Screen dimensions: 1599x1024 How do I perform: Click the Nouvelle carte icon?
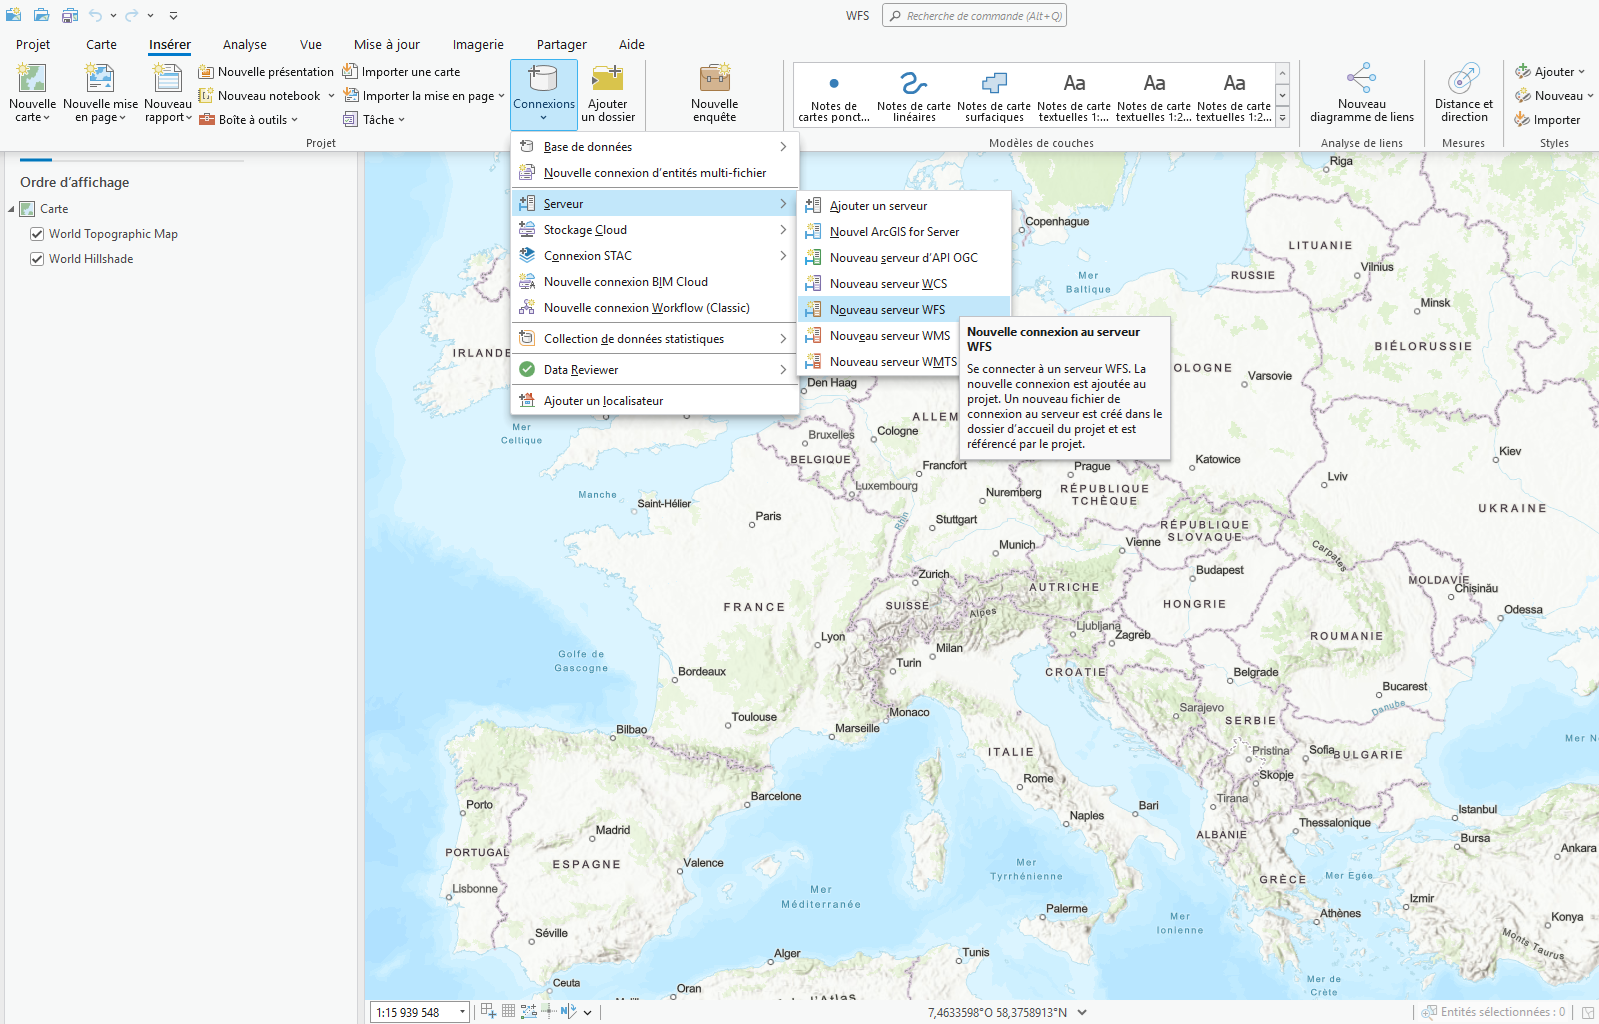click(x=32, y=80)
